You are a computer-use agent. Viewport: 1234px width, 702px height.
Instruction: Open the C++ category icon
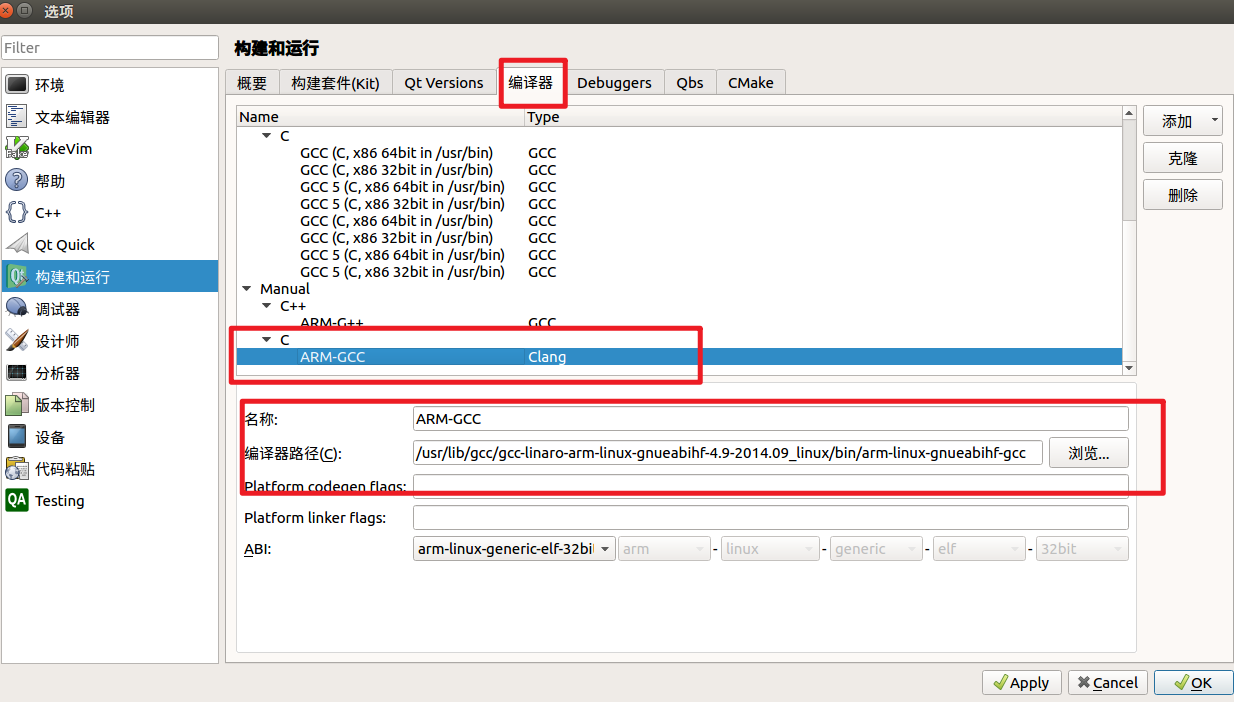[x=18, y=213]
